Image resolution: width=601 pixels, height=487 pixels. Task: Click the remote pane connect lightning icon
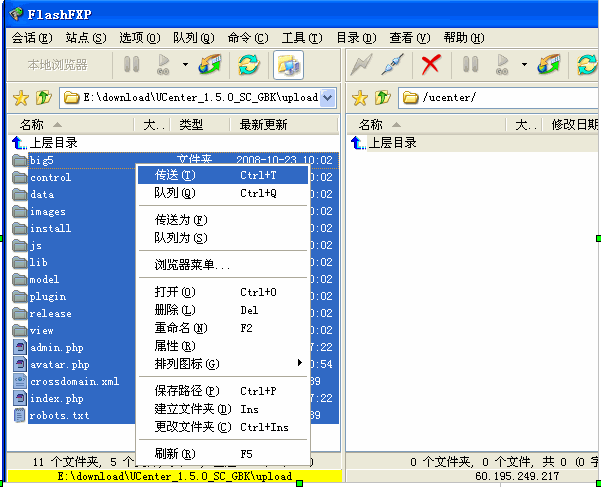pyautogui.click(x=361, y=64)
